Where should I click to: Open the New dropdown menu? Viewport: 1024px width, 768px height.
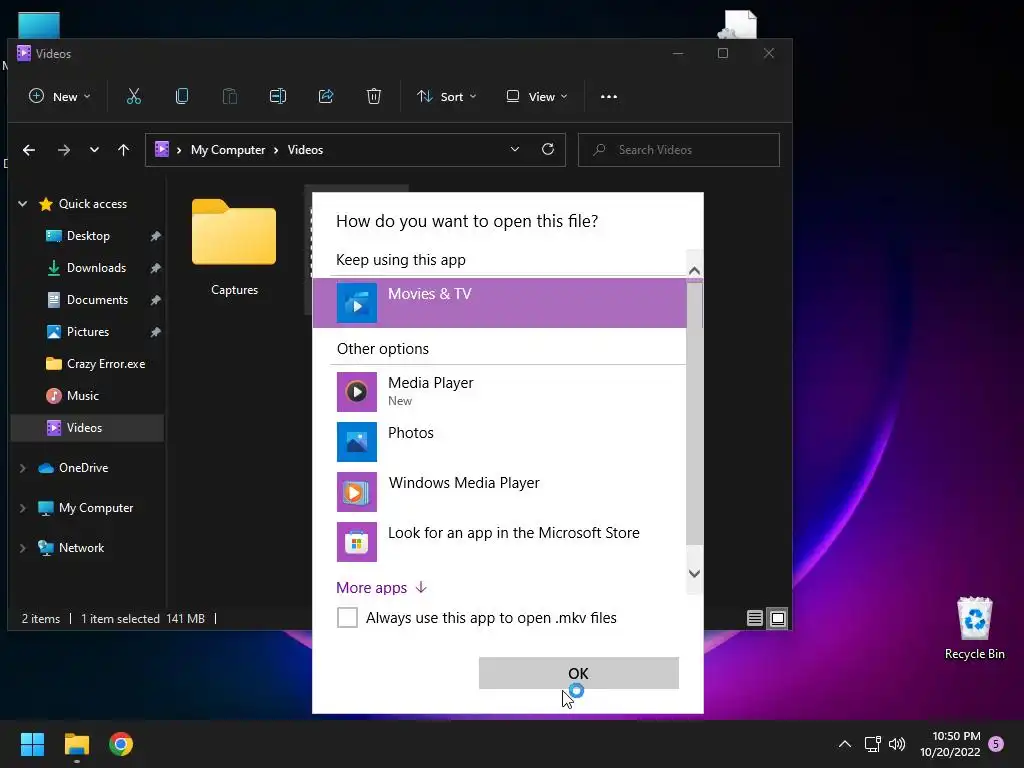59,97
